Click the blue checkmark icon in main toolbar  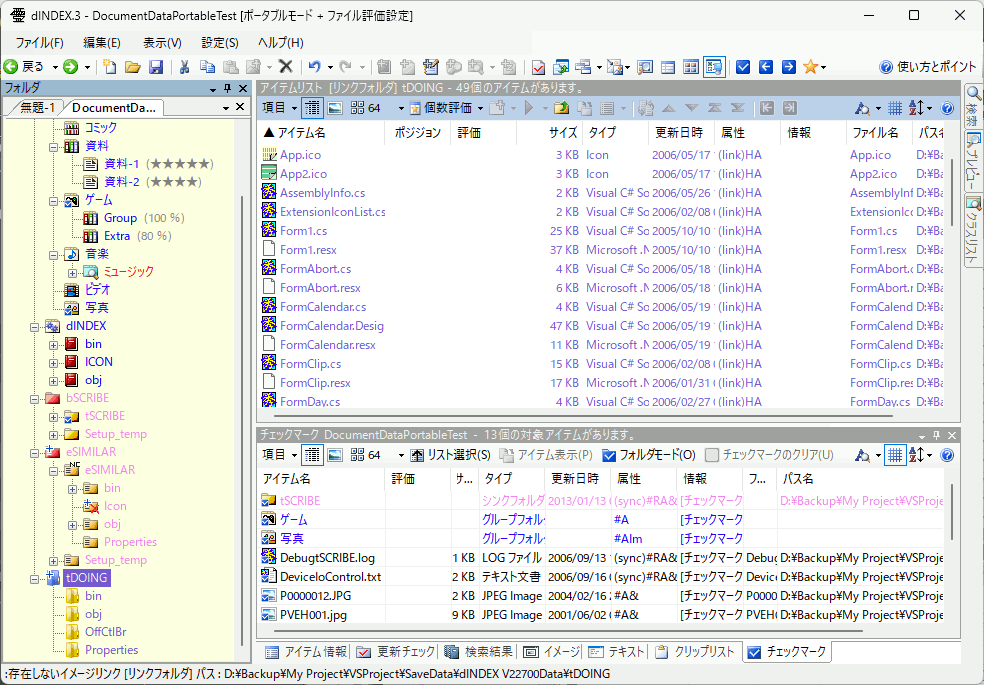click(743, 66)
